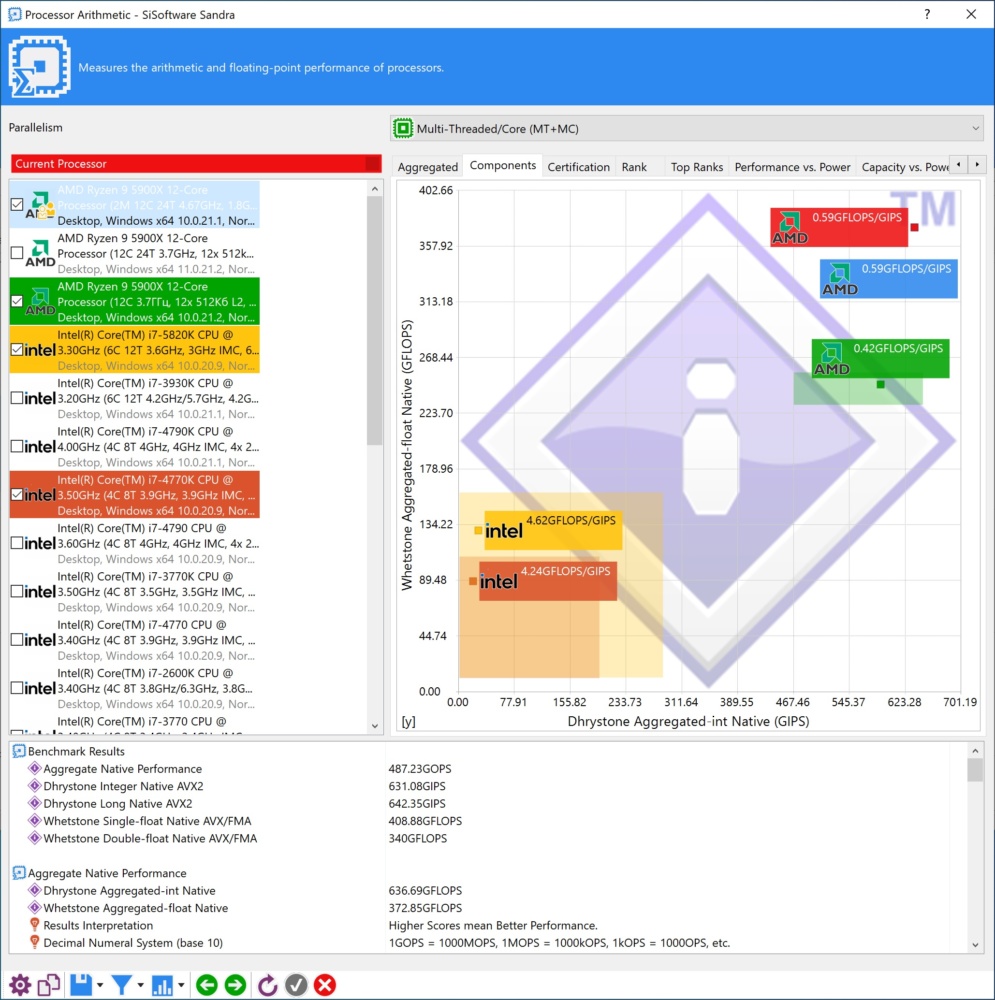This screenshot has height=1000, width=995.
Task: Click the copy results icon
Action: point(49,985)
